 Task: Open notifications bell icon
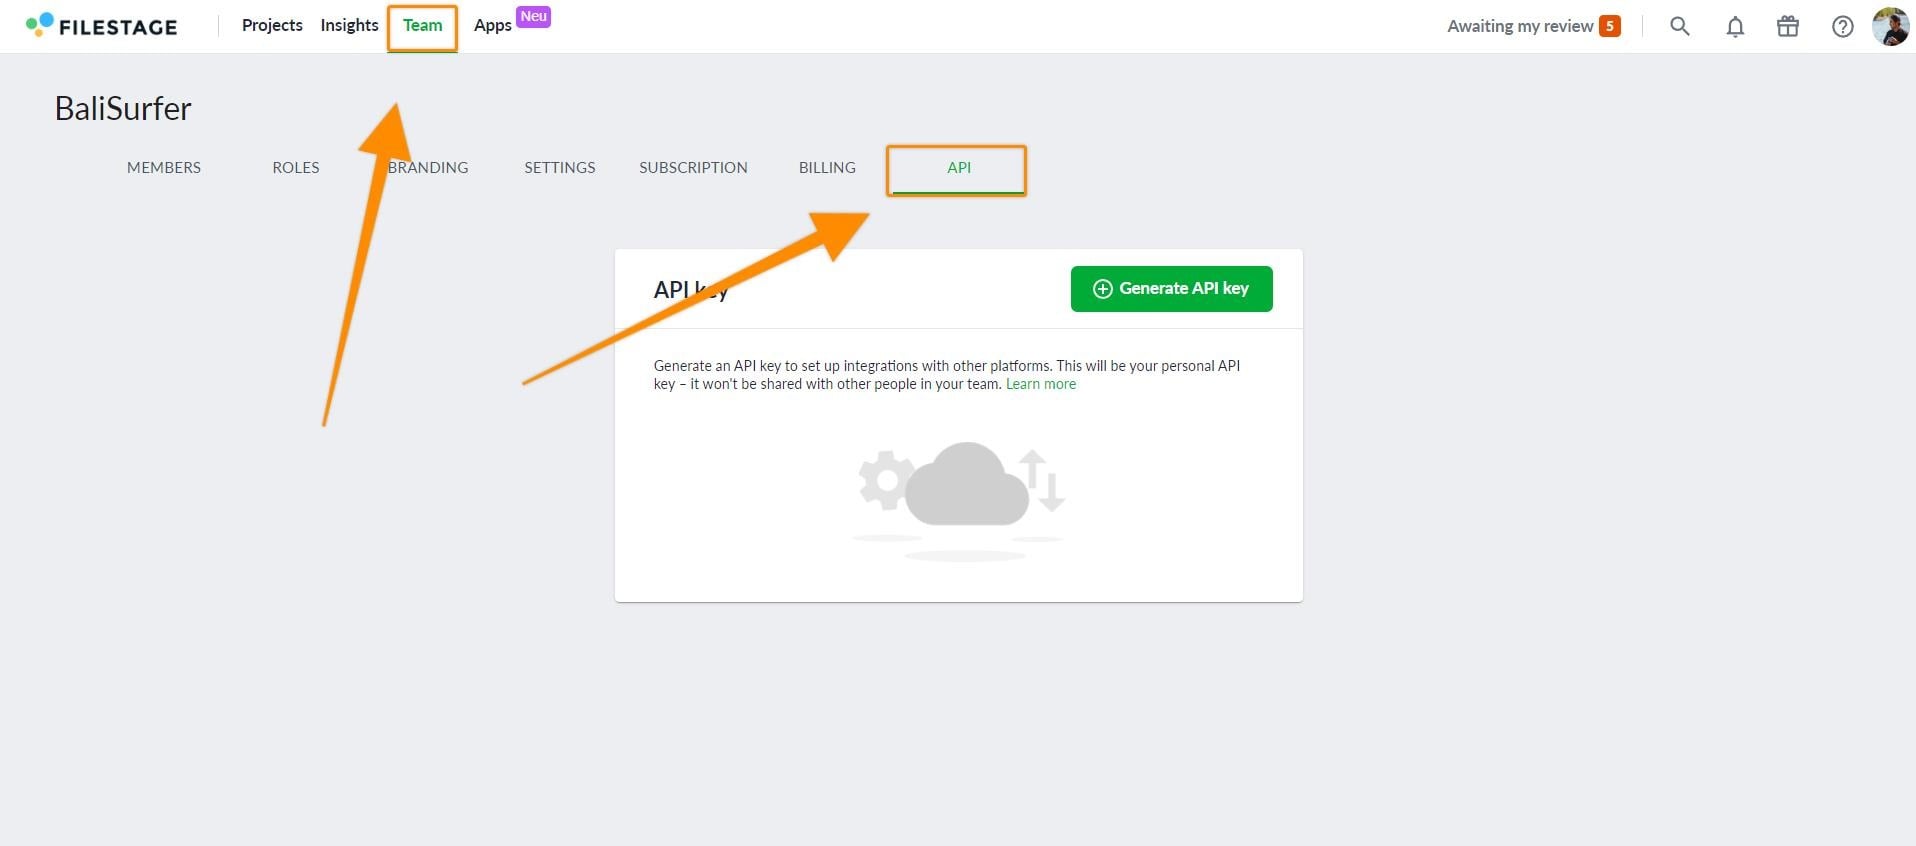click(1735, 26)
